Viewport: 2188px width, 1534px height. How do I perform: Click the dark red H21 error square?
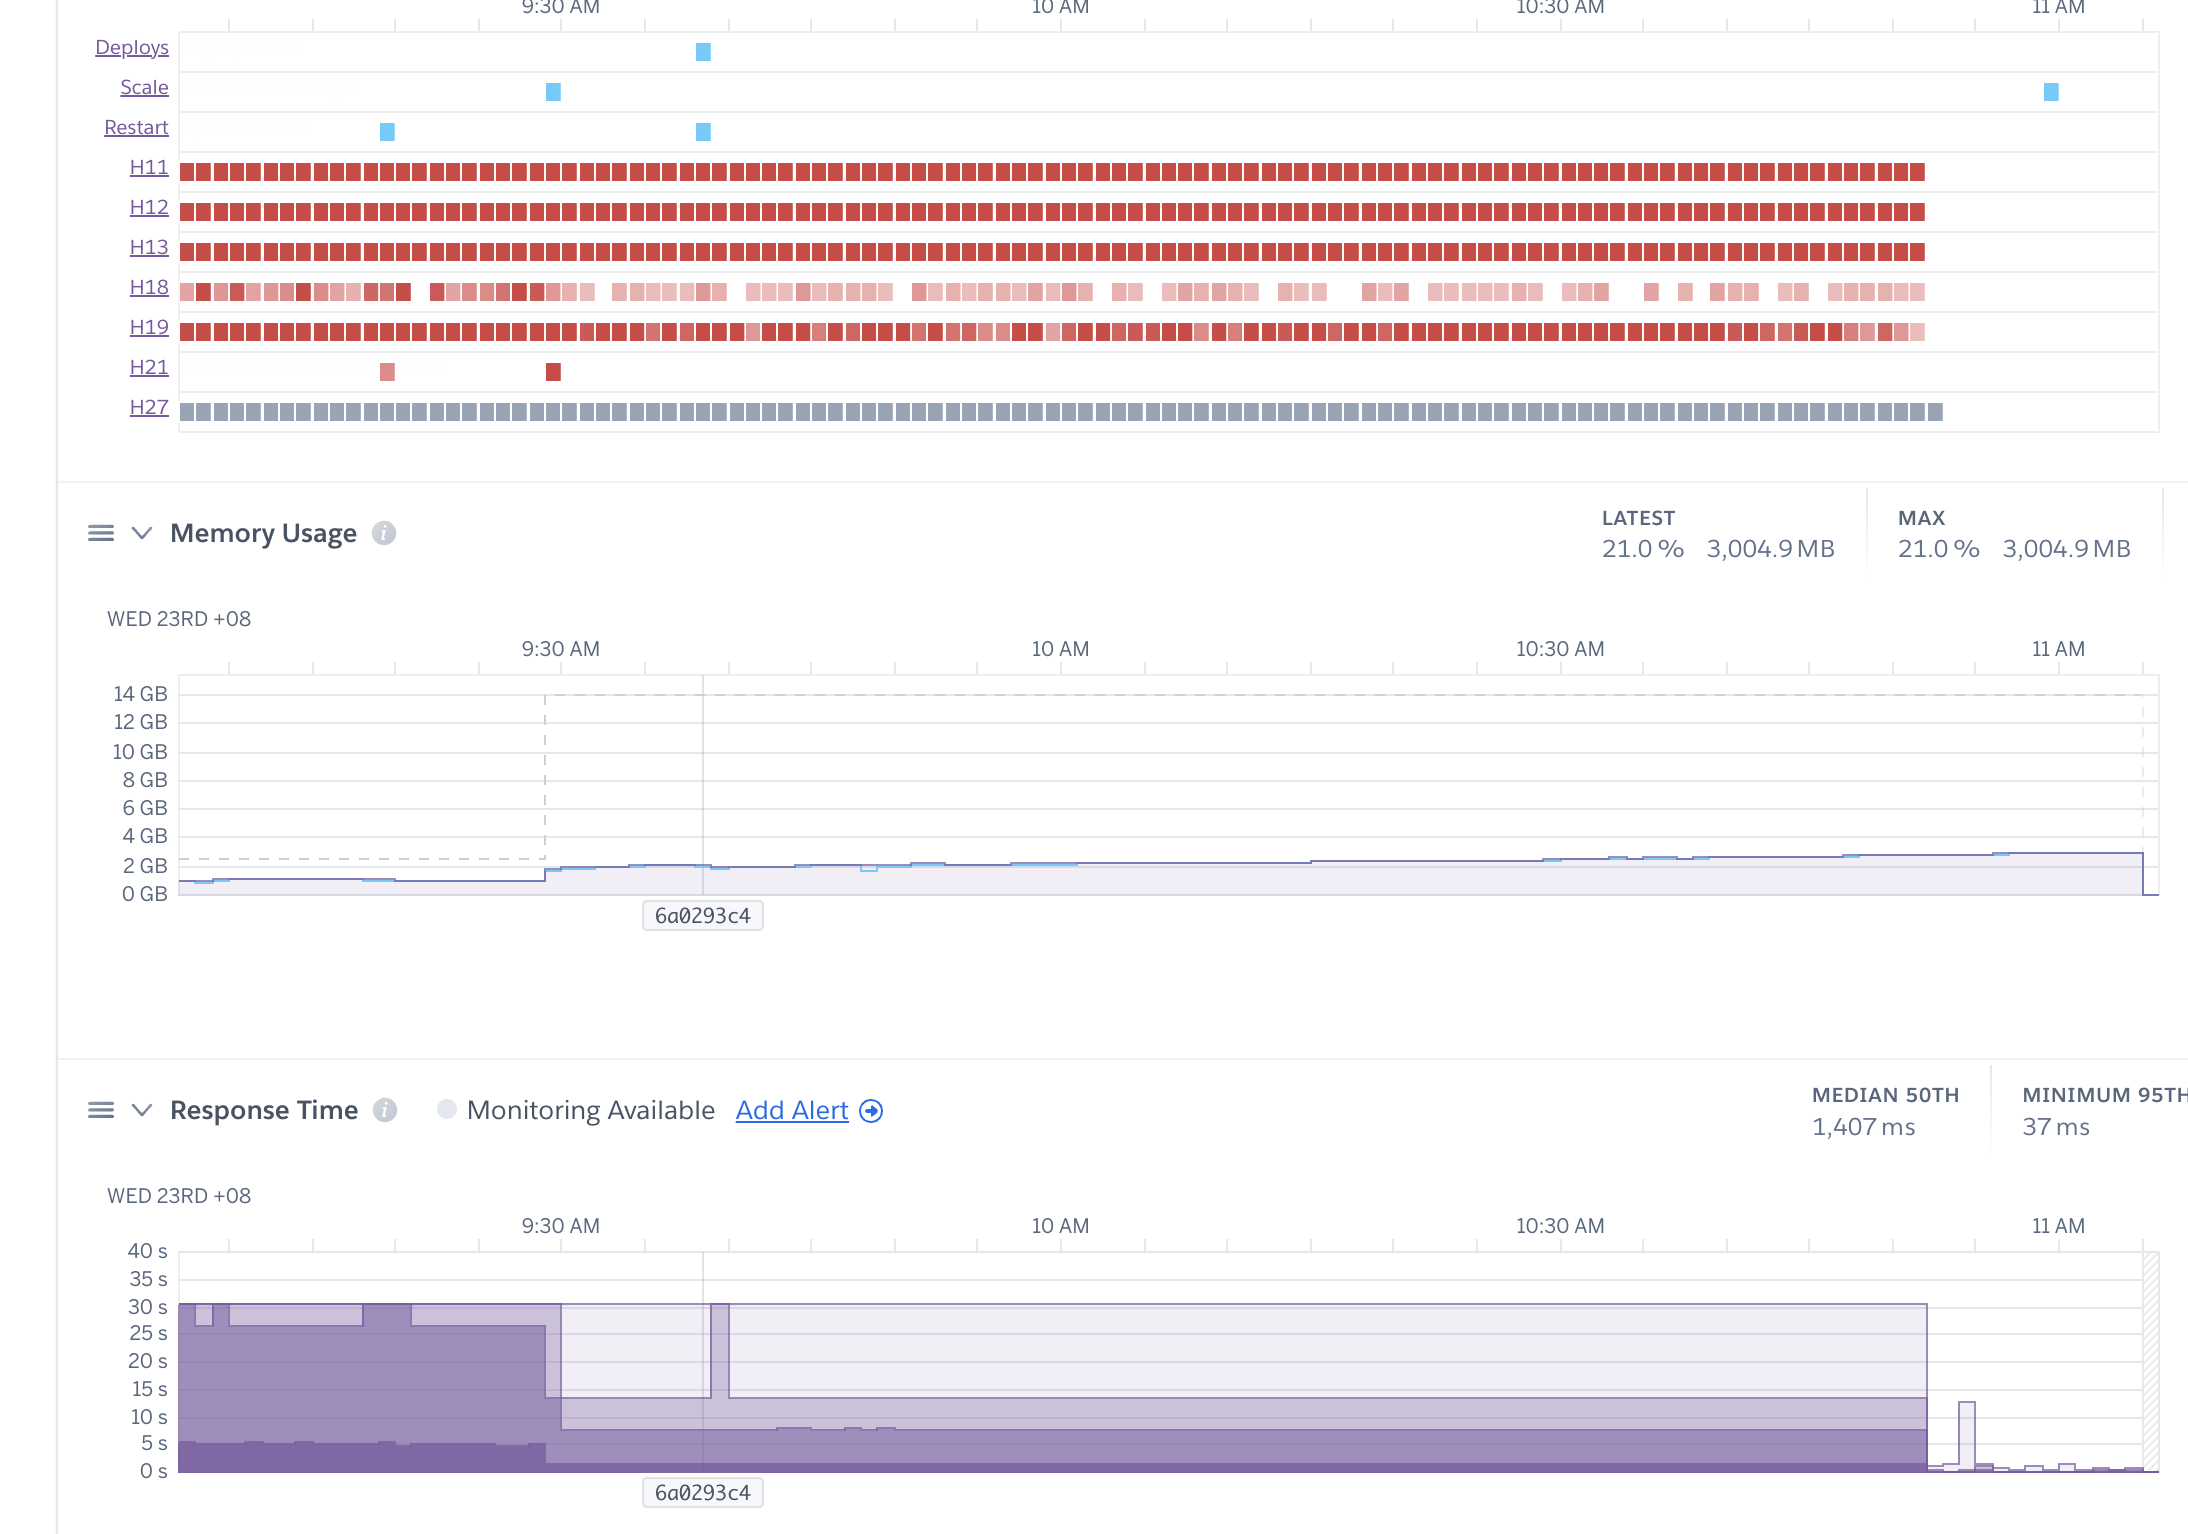point(553,372)
